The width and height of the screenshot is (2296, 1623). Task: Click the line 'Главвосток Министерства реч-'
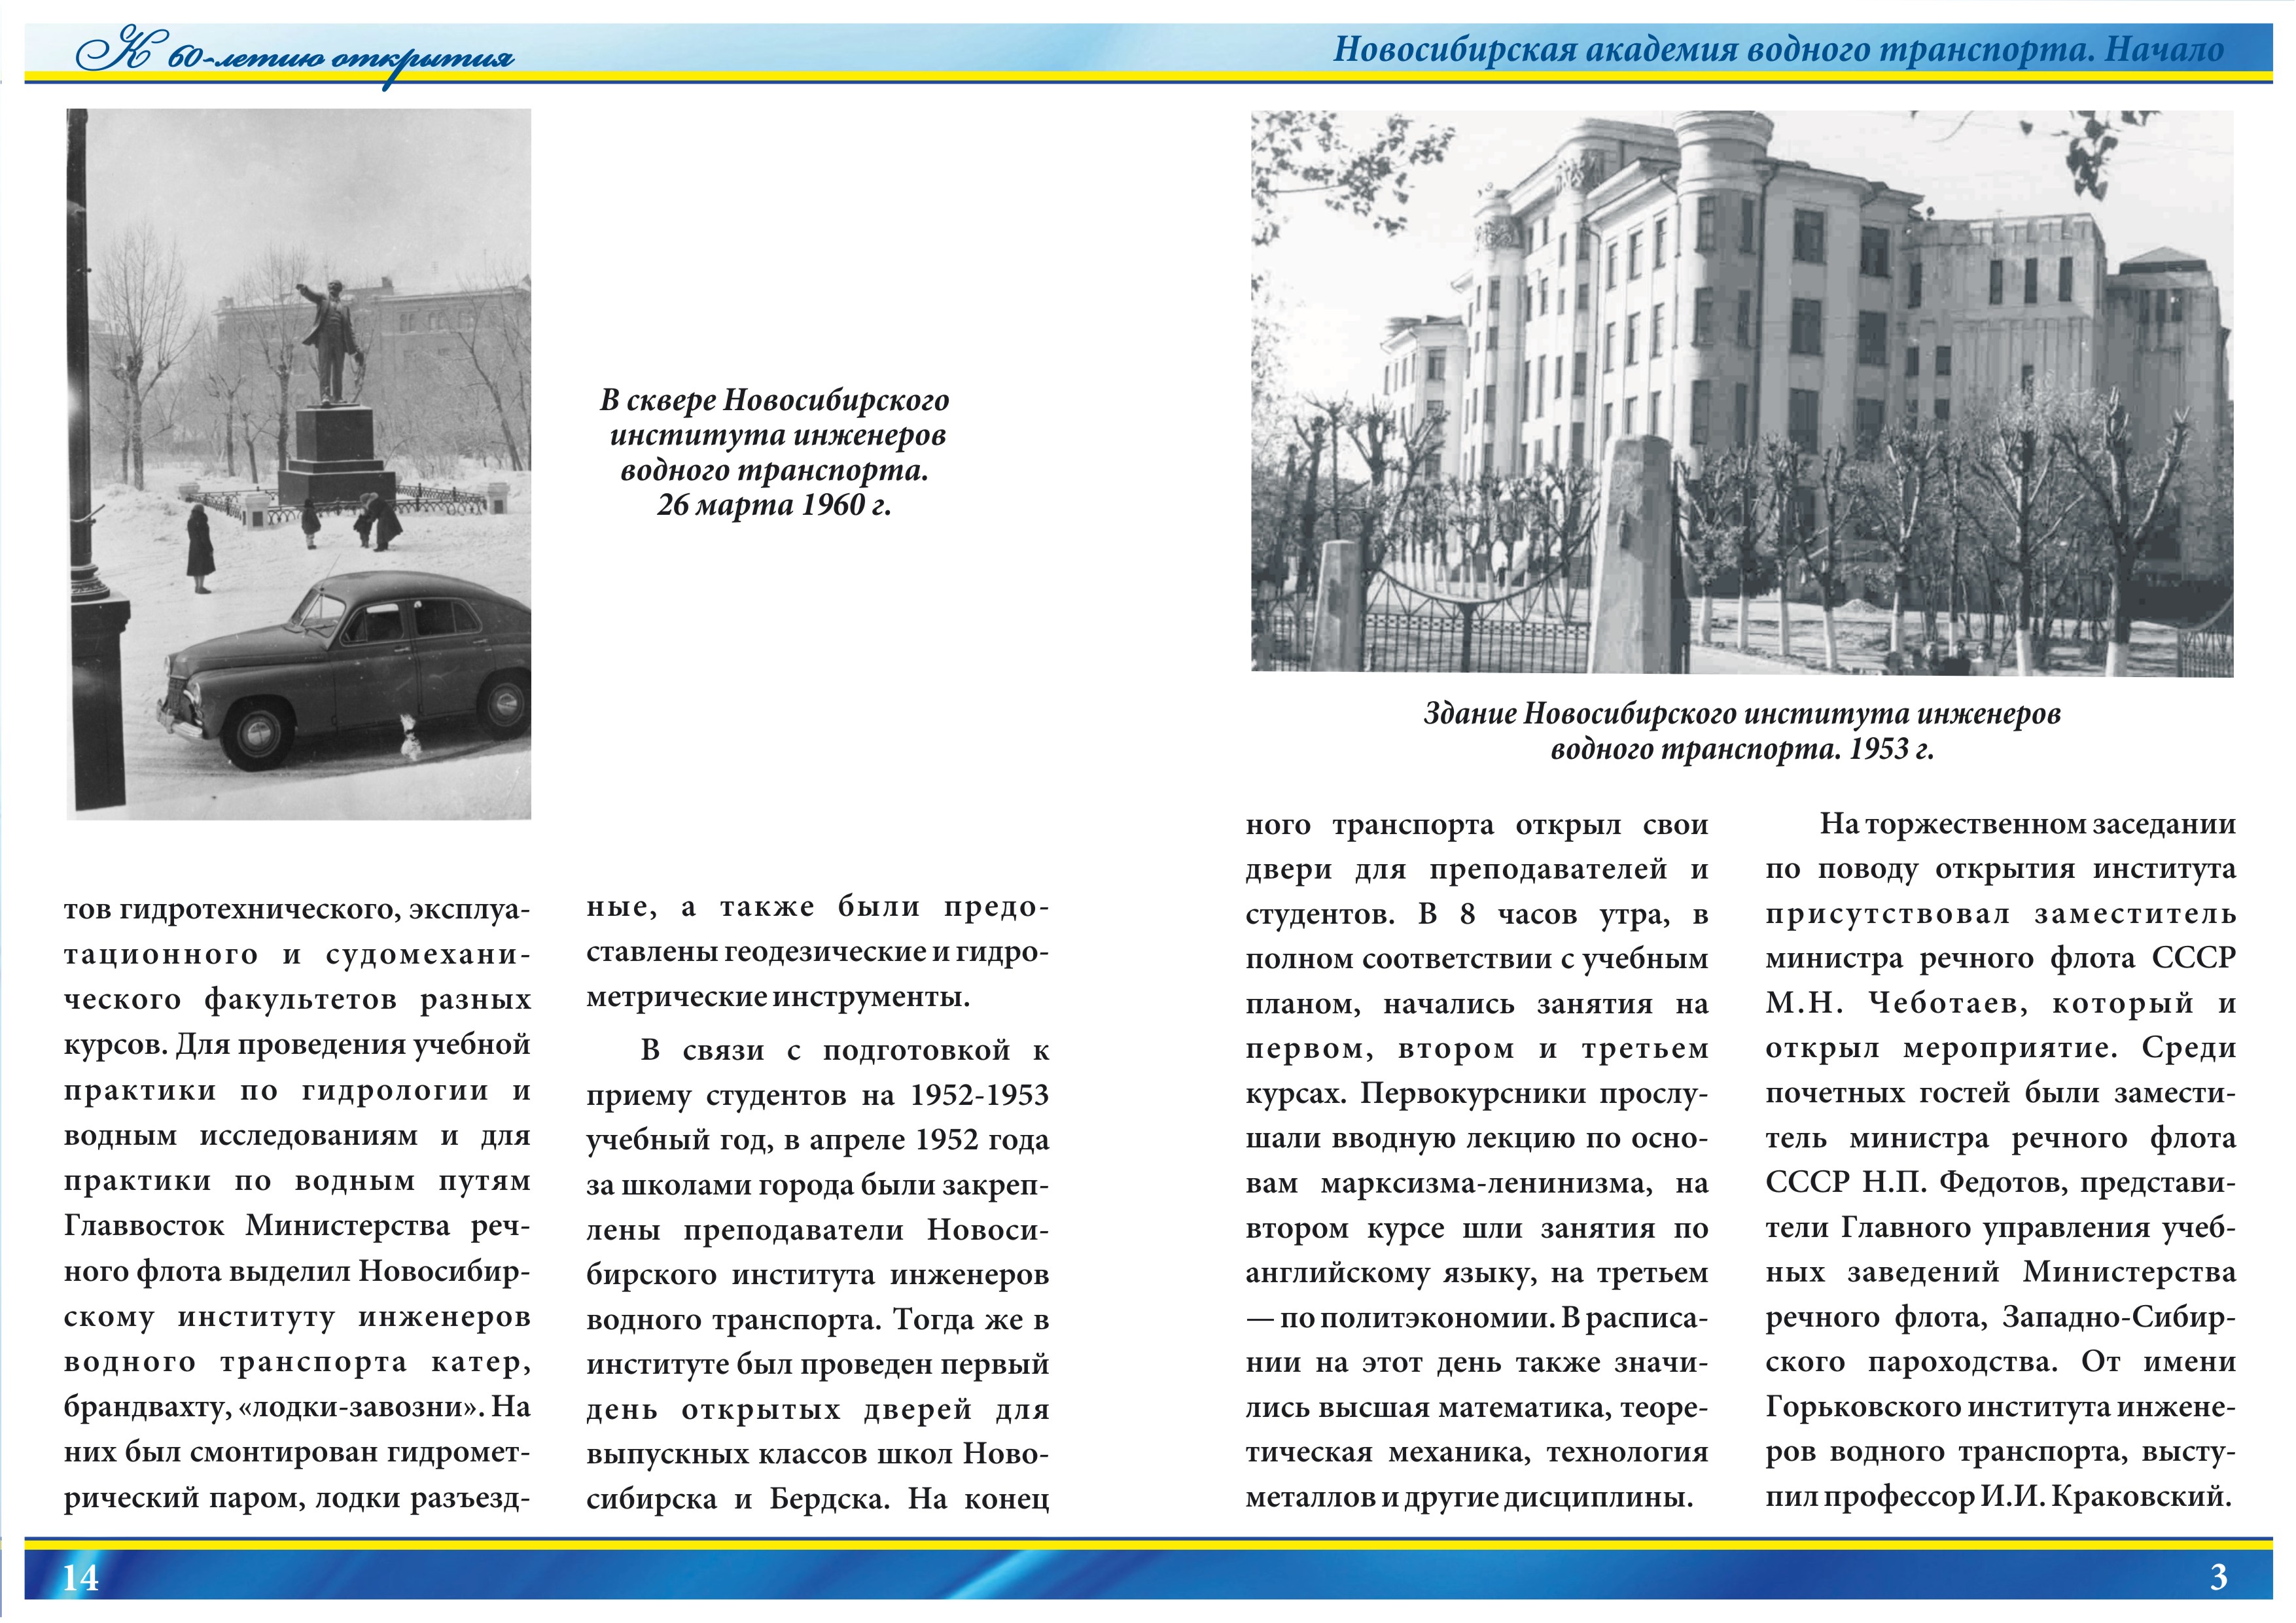(297, 1225)
